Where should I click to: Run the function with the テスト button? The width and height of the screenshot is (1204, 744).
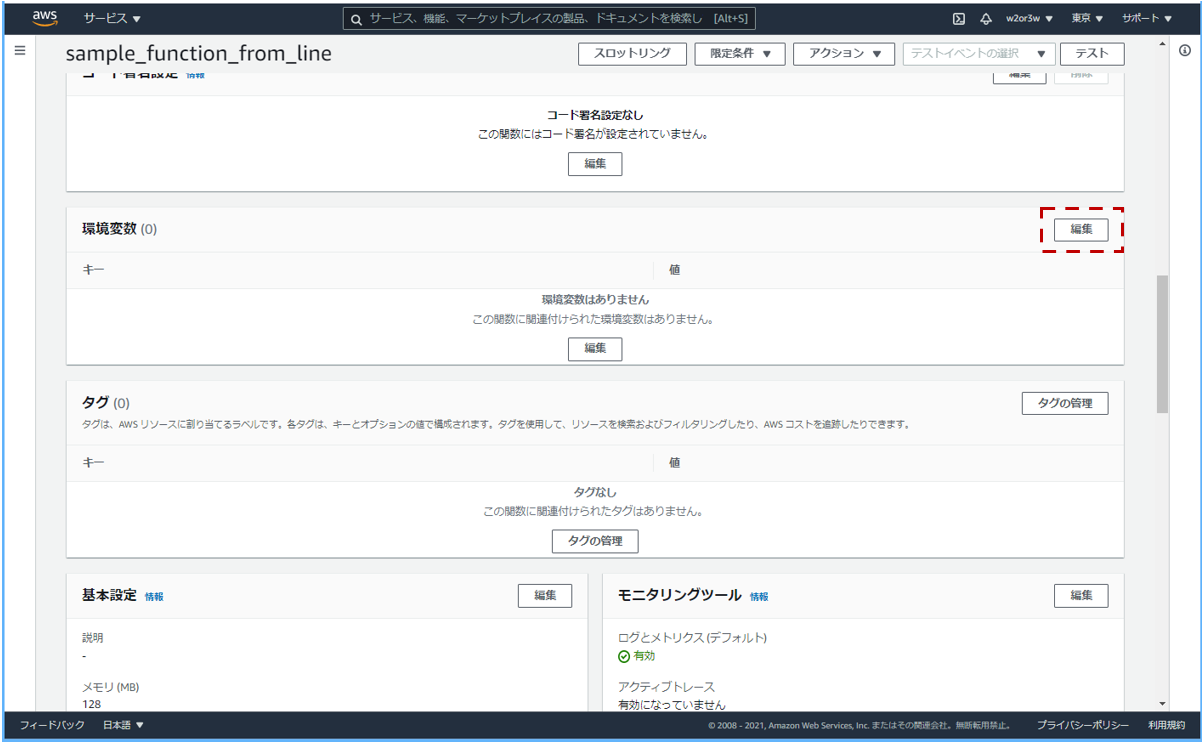point(1092,54)
